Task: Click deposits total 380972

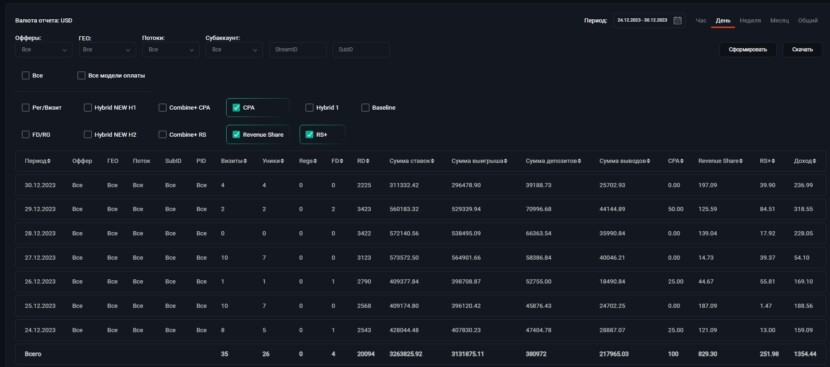Action: pos(537,354)
